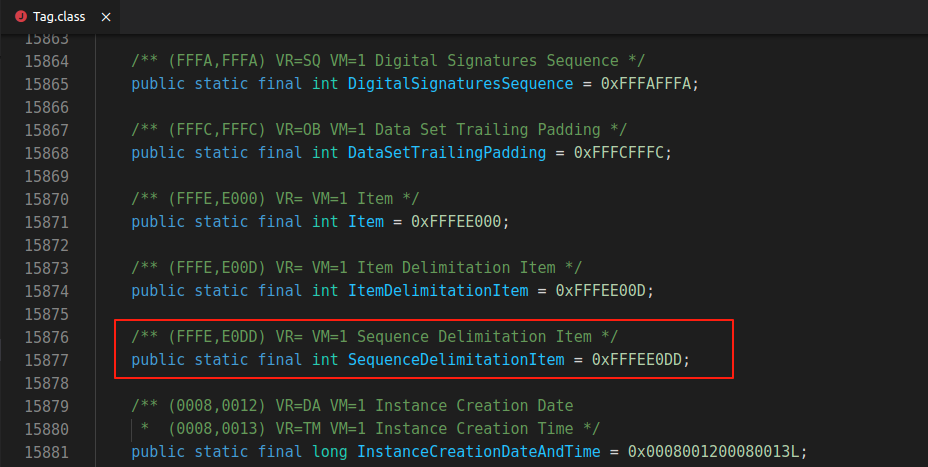Click the Sequence Delimitation Item comment

coord(375,337)
